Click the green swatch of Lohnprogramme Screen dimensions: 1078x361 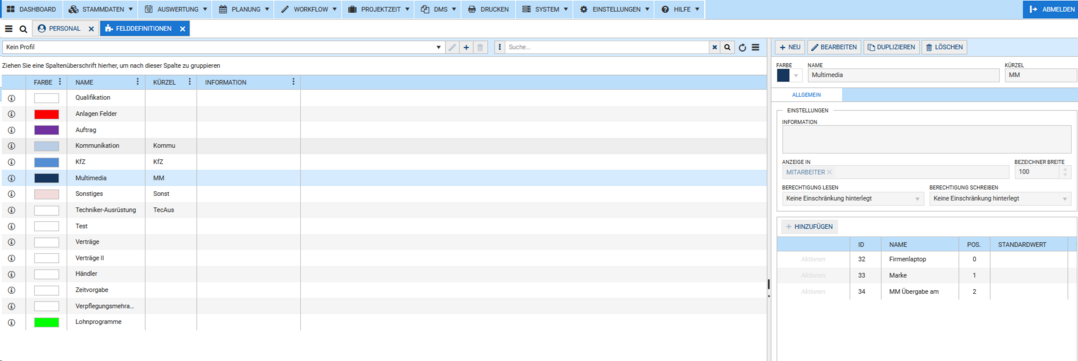pos(46,322)
